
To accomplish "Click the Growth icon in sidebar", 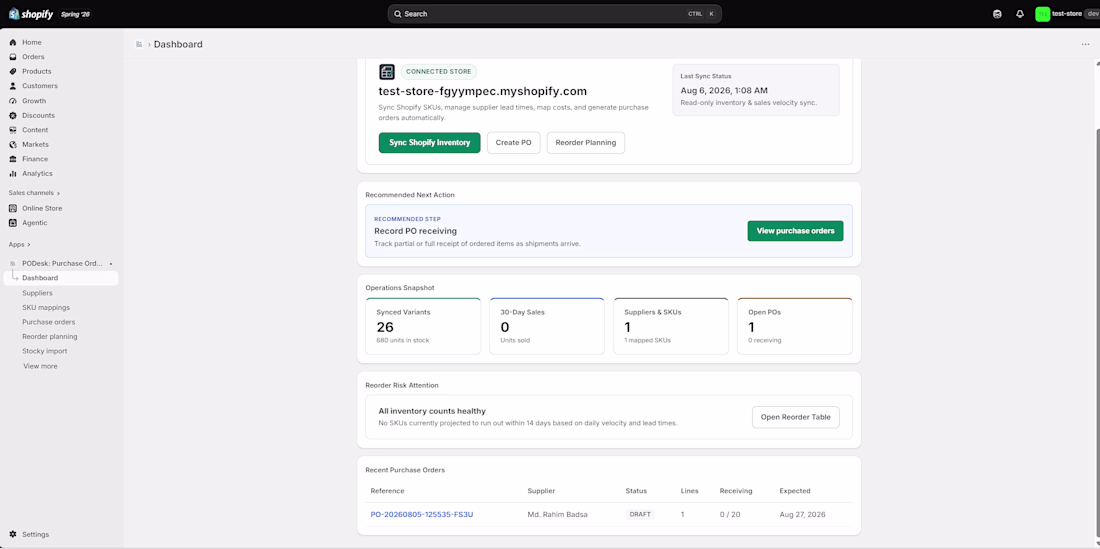I will (x=13, y=101).
